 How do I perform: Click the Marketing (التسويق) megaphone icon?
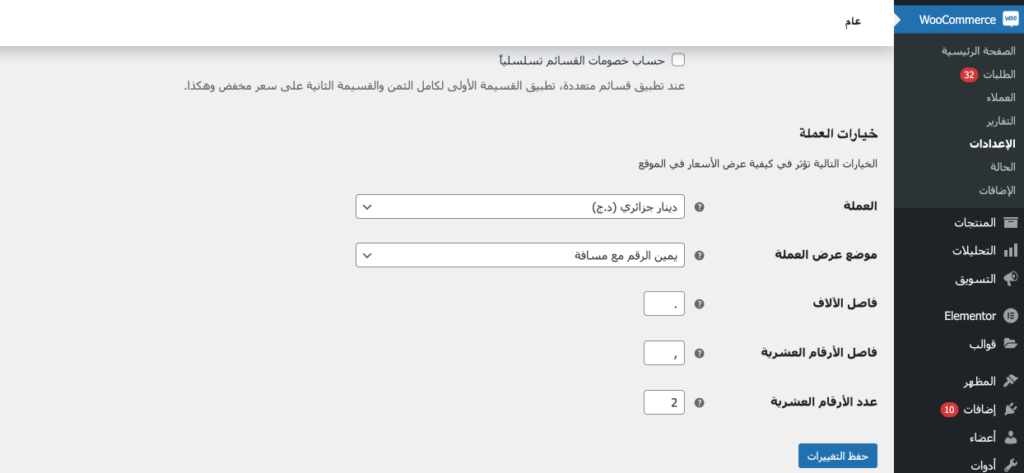[x=1011, y=279]
